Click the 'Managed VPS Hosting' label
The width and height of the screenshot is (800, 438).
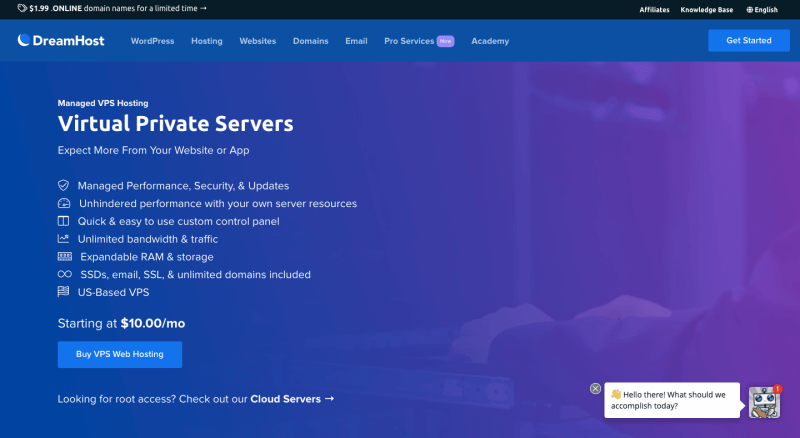click(103, 103)
